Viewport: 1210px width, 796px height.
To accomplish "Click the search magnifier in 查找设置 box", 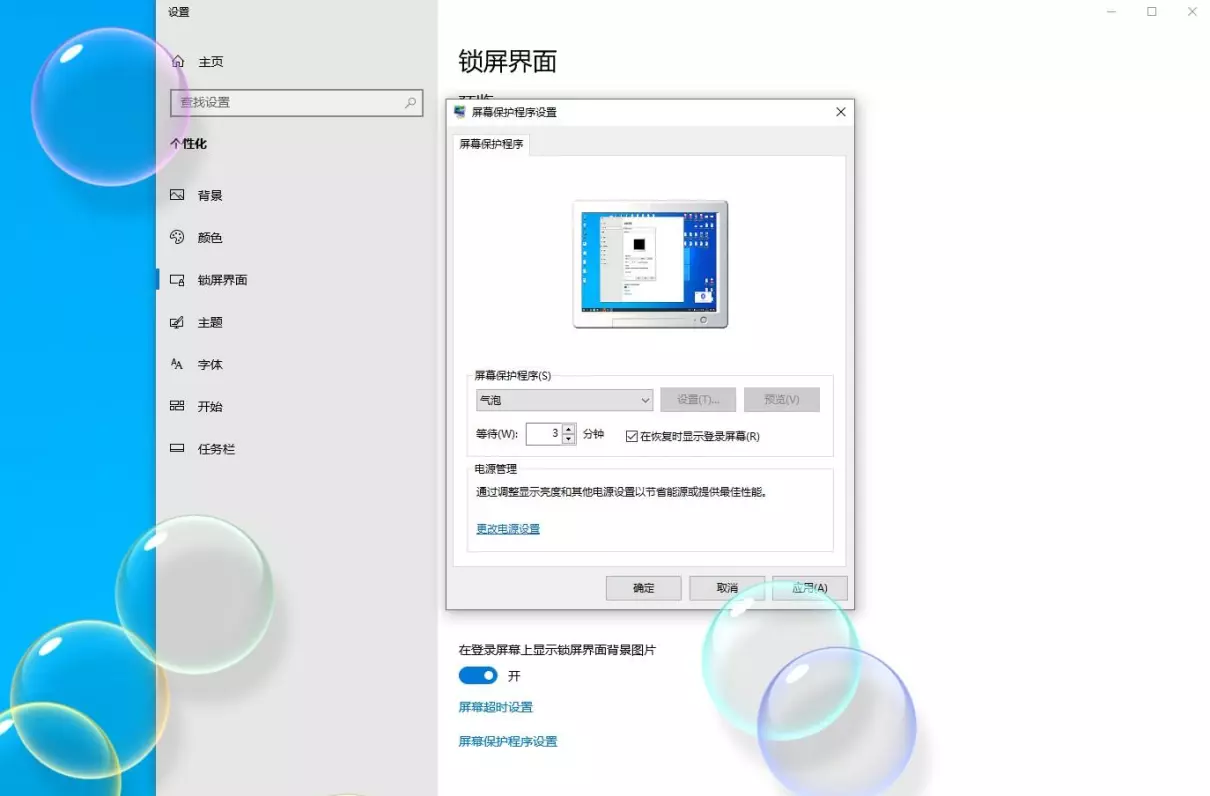I will [x=410, y=103].
